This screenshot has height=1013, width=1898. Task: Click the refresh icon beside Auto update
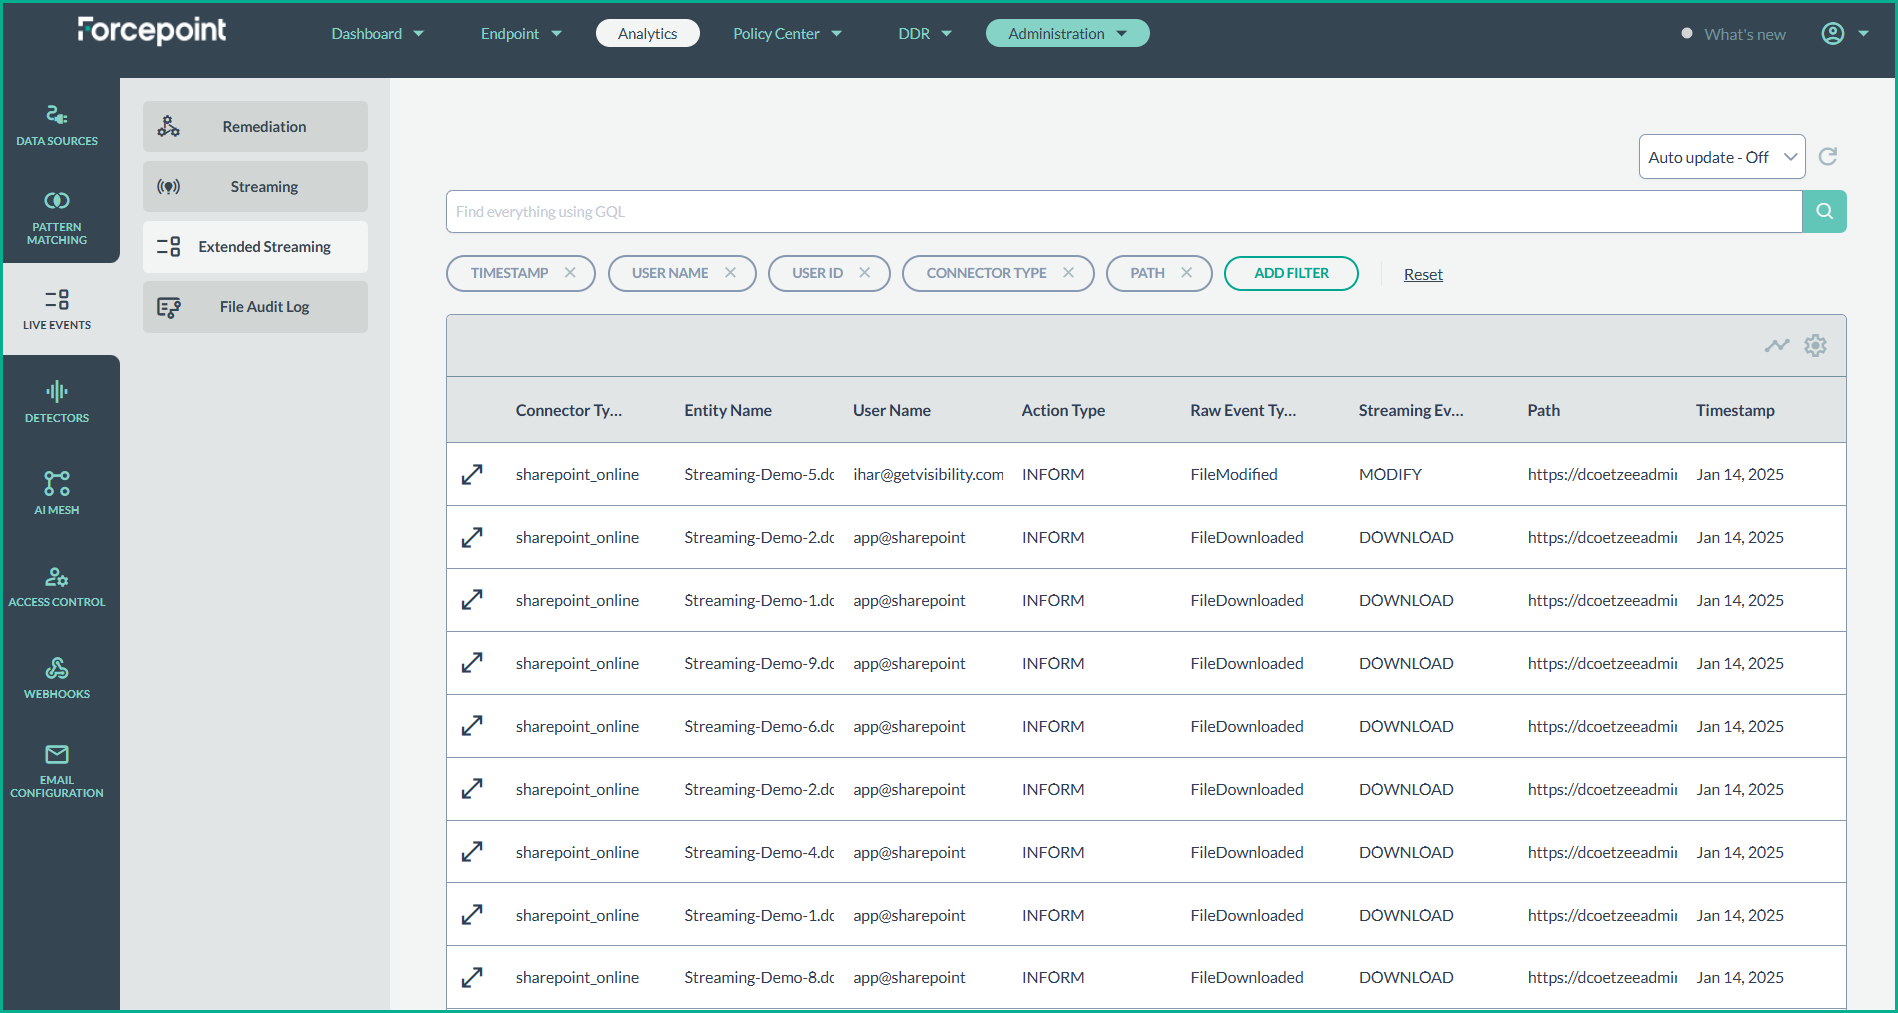click(1828, 157)
